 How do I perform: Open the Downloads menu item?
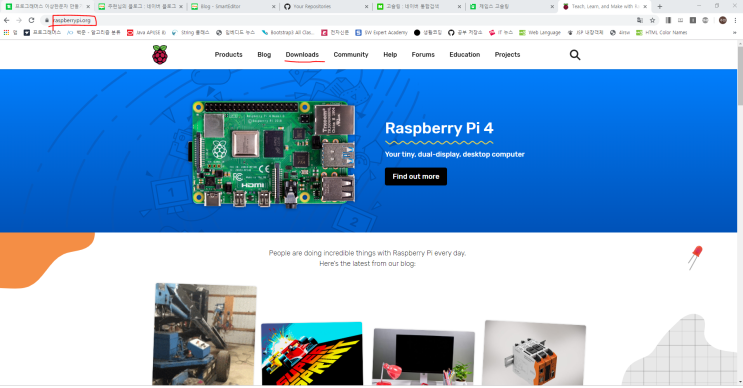(302, 54)
